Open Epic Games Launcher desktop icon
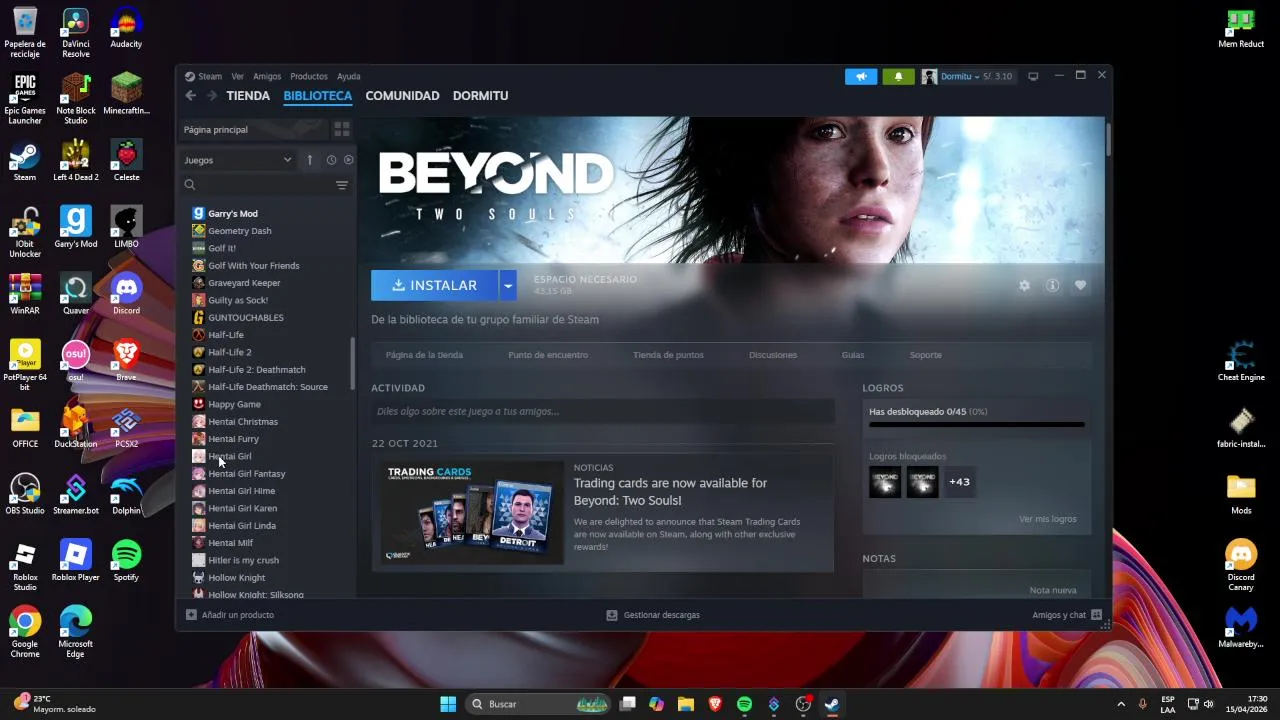1280x720 pixels. click(x=25, y=100)
